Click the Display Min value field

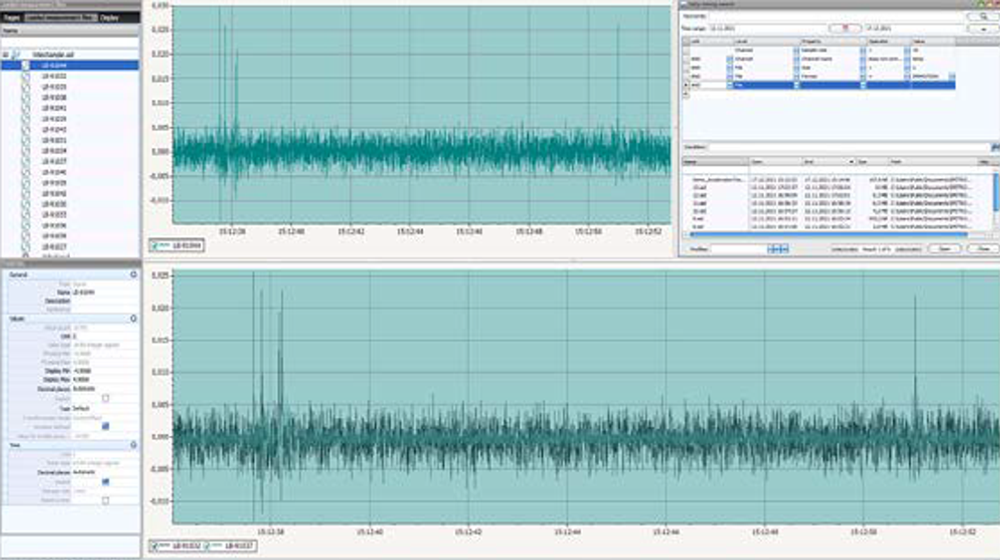click(105, 371)
